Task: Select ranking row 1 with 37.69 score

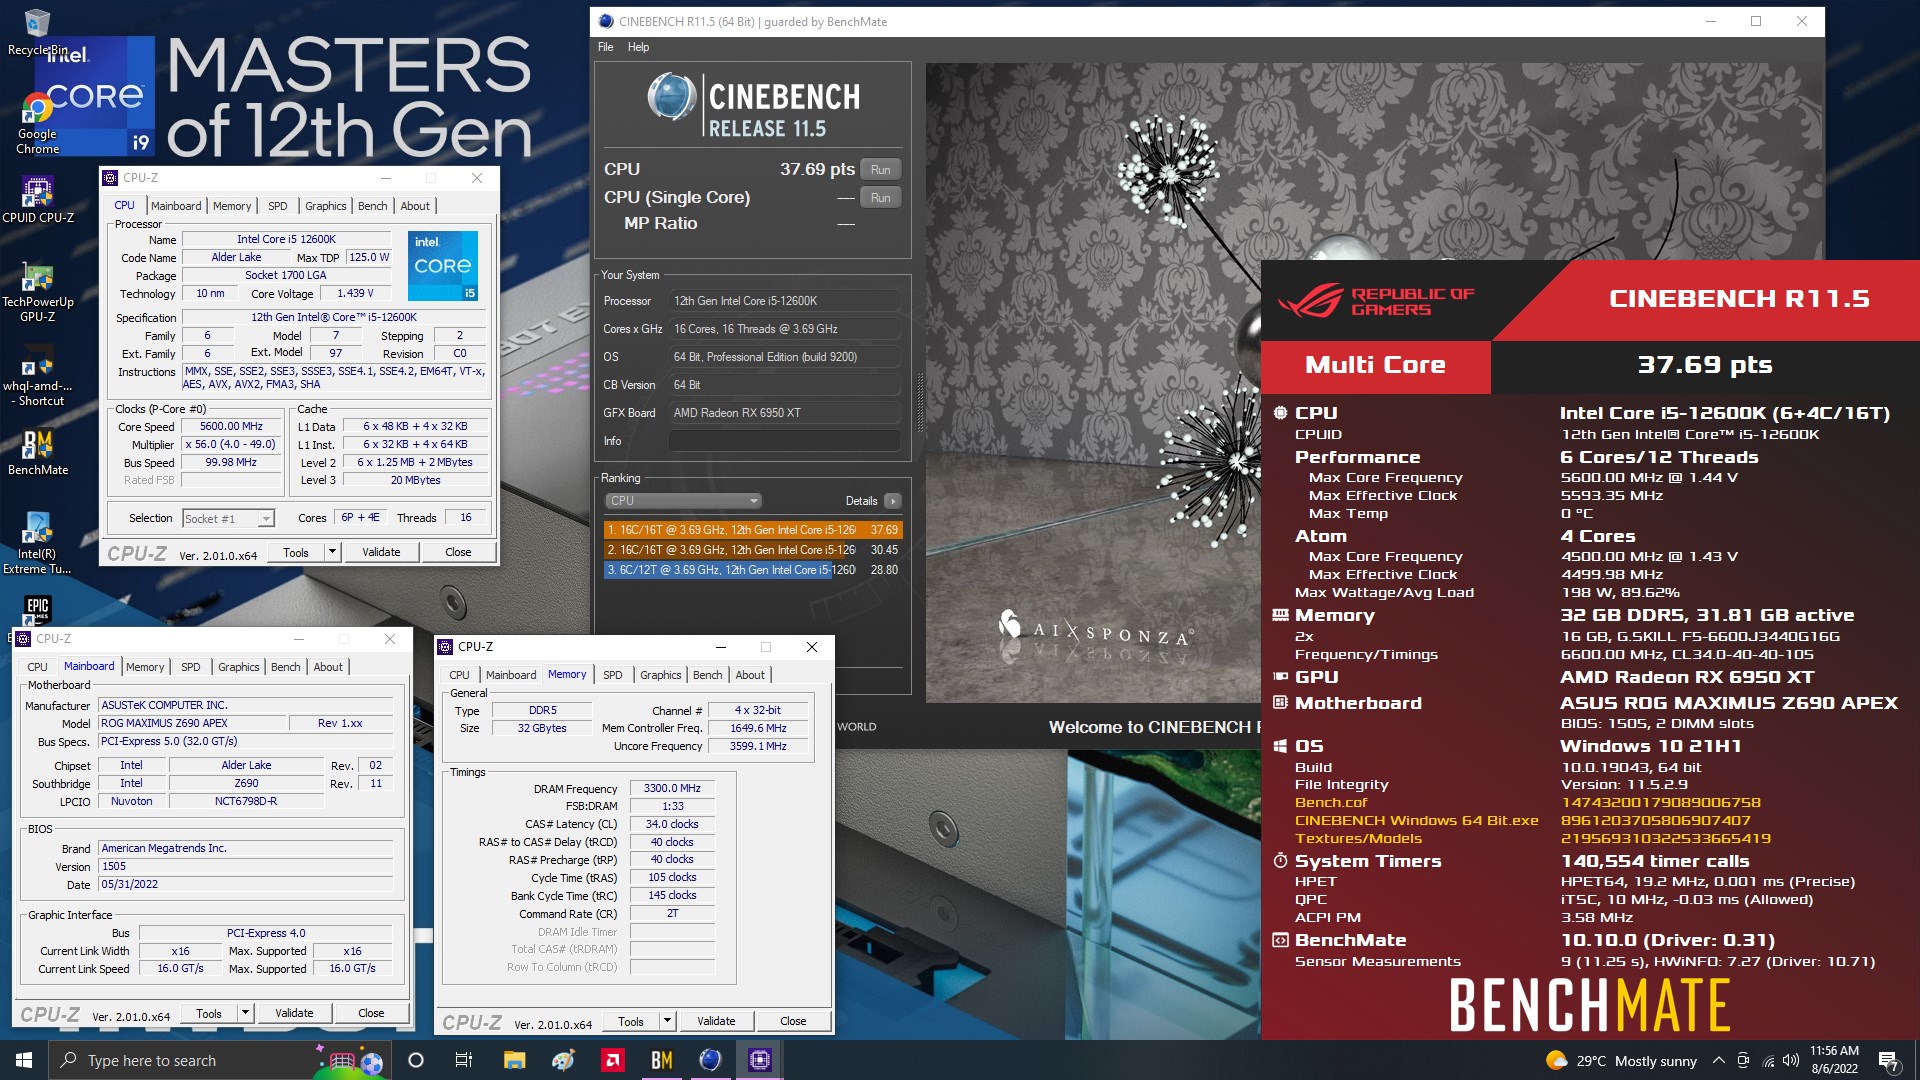Action: click(752, 530)
